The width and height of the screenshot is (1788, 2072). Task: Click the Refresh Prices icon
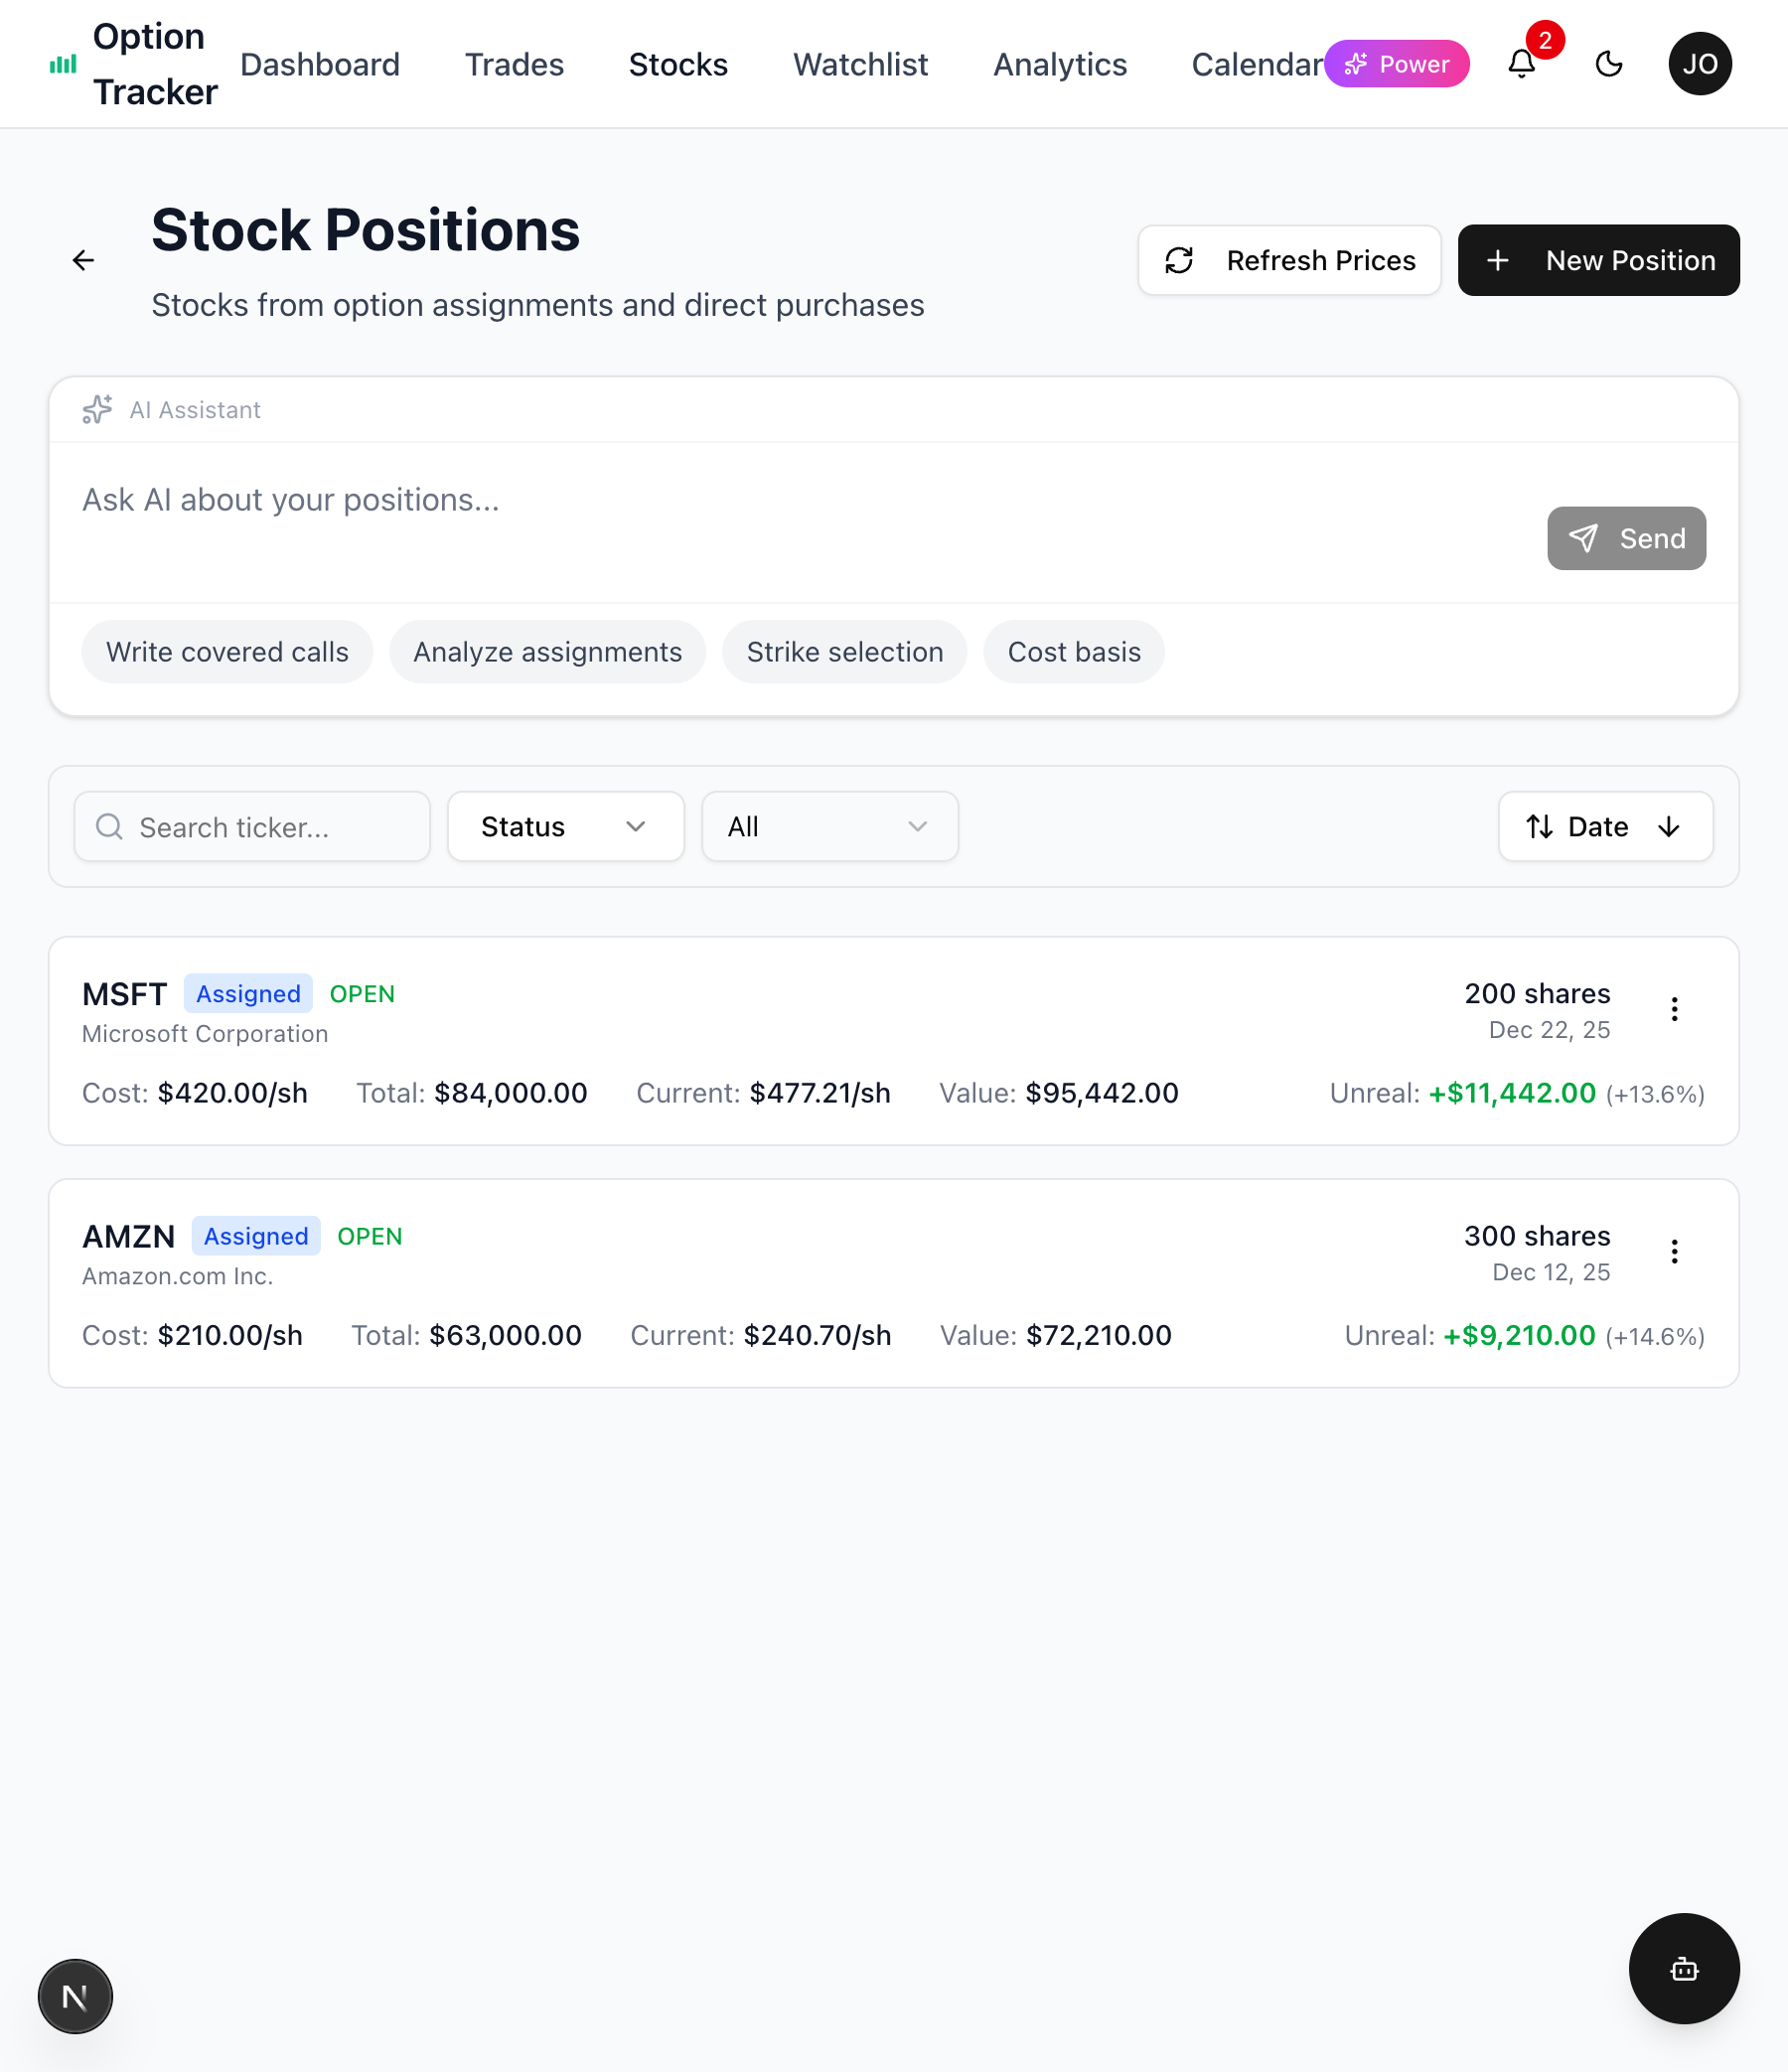1180,260
